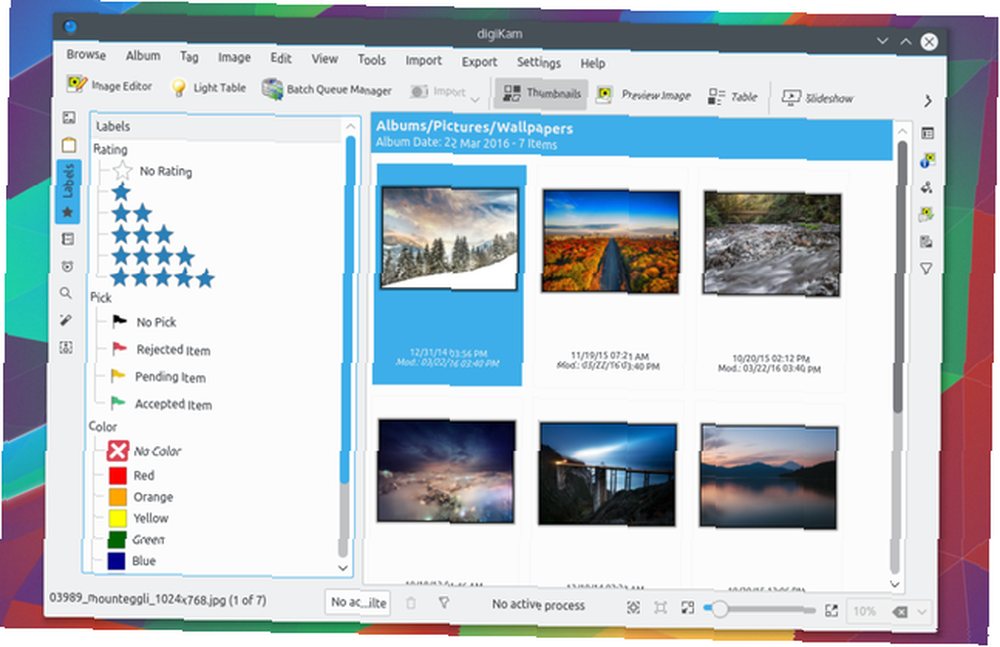Start the Slideshow

tap(818, 98)
